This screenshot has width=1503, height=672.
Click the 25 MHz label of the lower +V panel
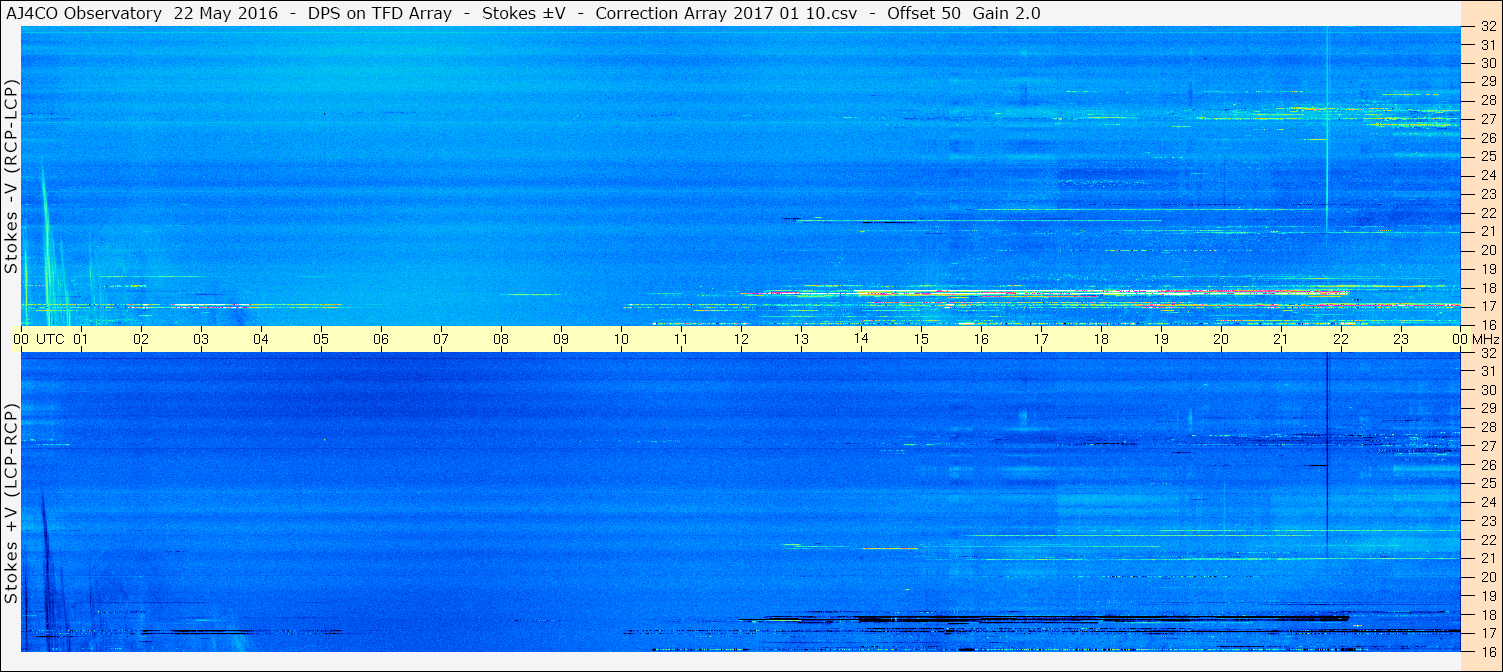coord(1487,483)
